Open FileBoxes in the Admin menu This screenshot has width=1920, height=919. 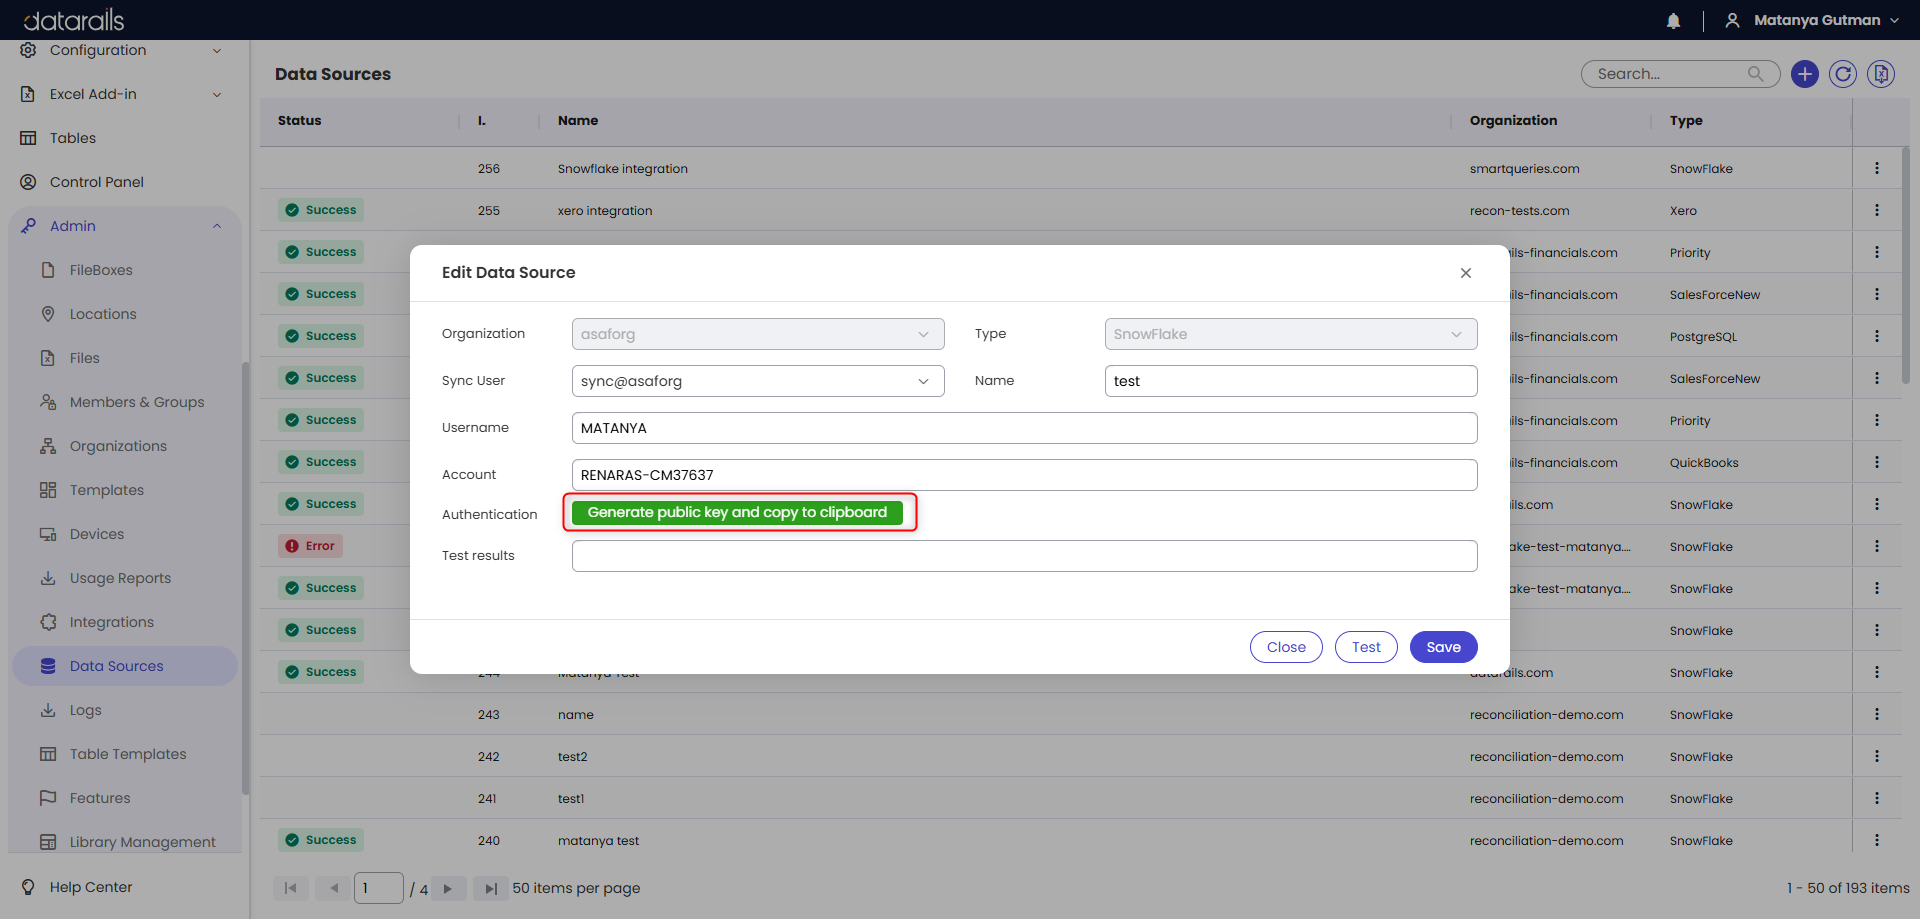[101, 270]
